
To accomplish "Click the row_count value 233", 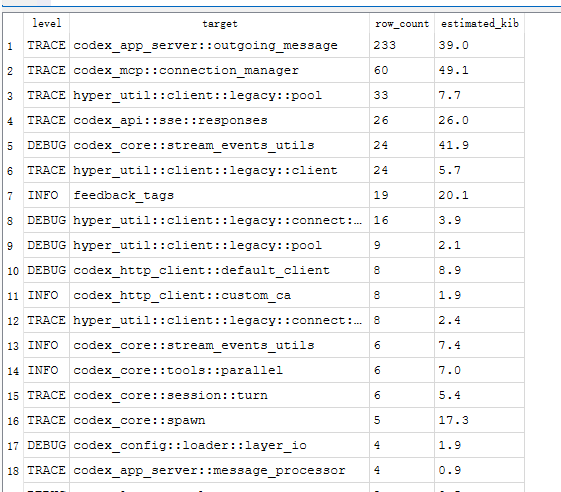I will (x=402, y=45).
